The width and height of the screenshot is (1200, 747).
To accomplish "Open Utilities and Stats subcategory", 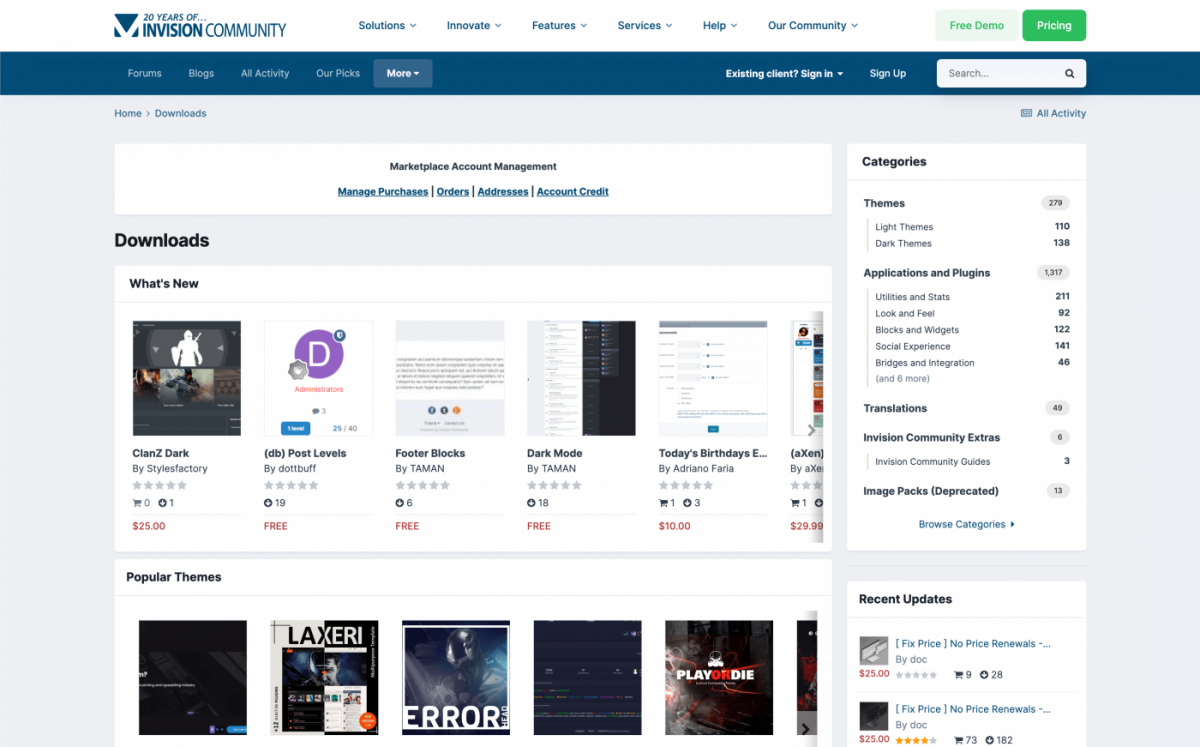I will point(913,297).
